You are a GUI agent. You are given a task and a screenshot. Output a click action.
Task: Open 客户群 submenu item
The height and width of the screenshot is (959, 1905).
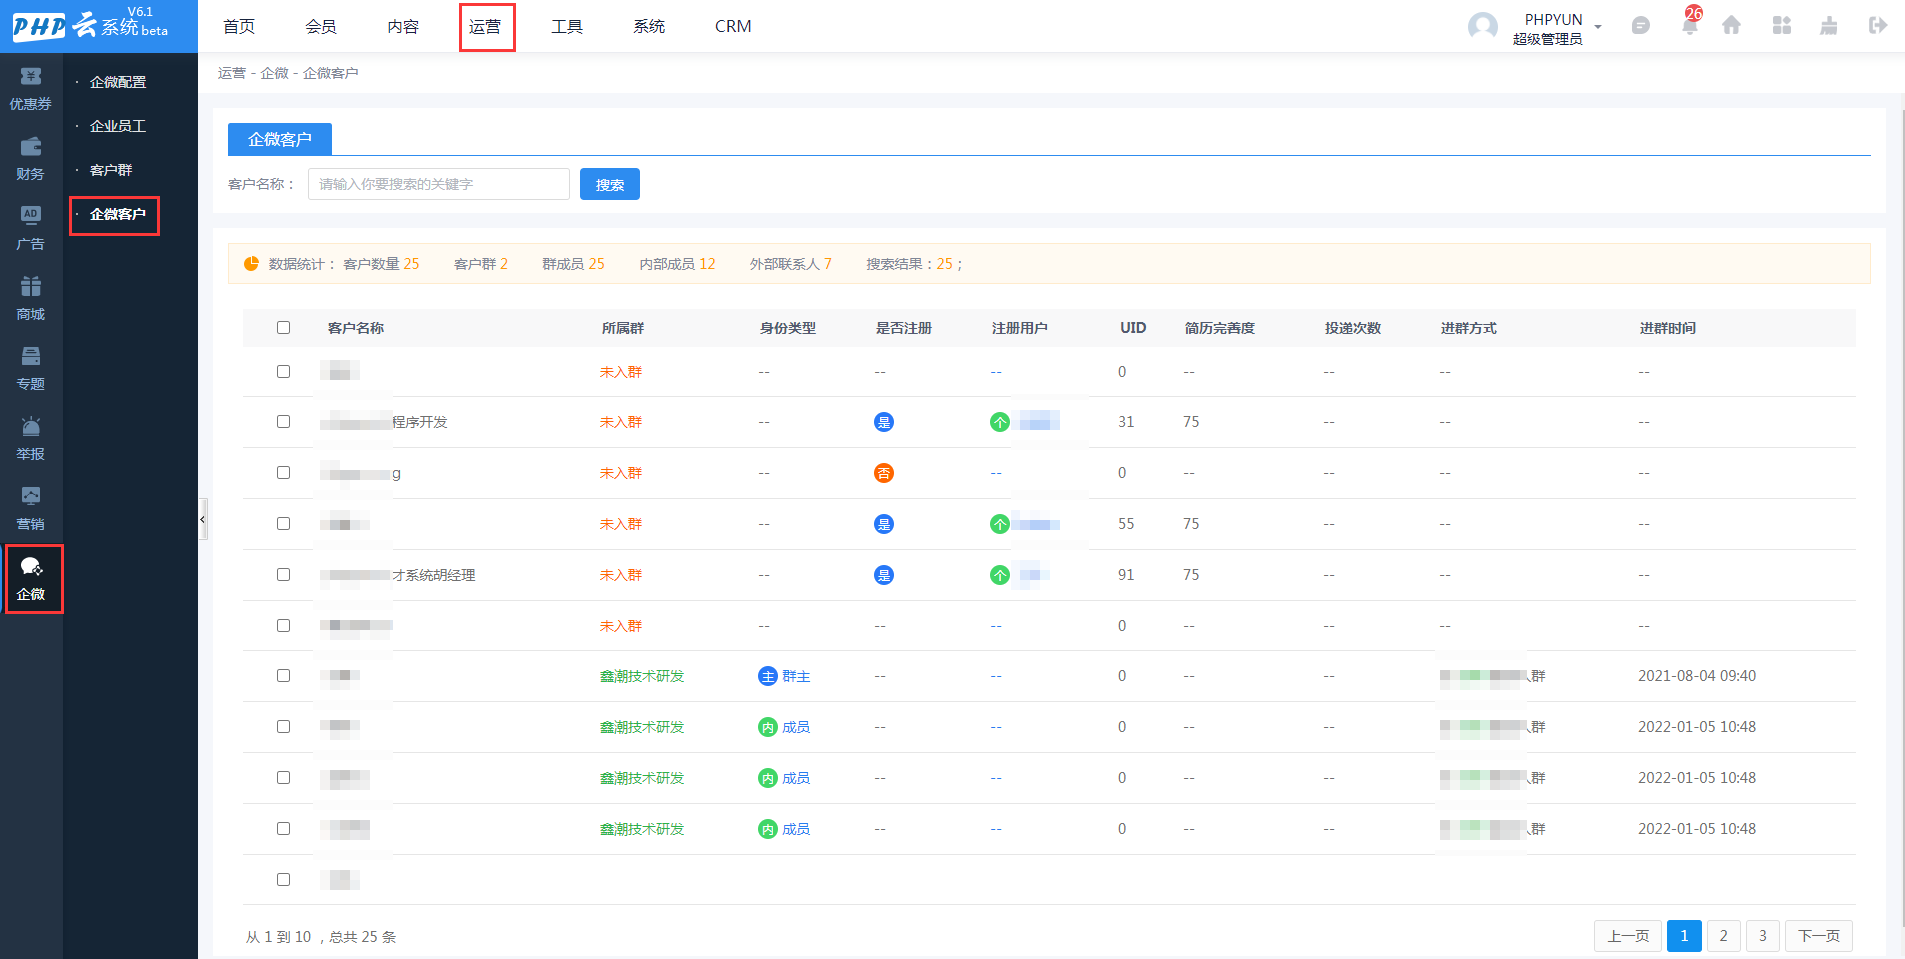point(111,170)
